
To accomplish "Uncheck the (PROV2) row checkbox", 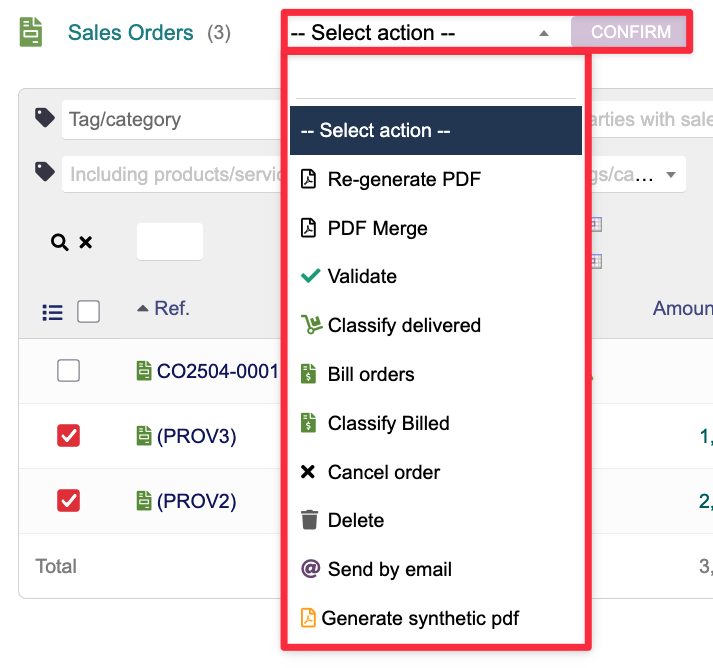I will click(x=68, y=500).
